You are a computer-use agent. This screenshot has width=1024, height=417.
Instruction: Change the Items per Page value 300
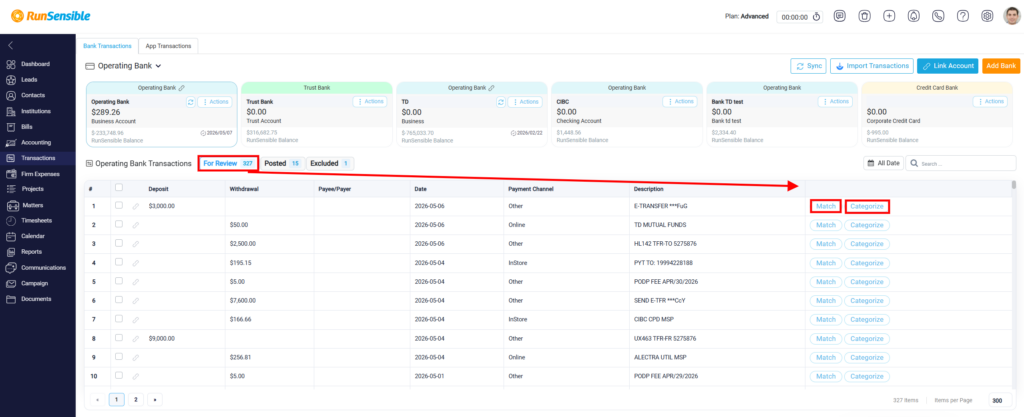pyautogui.click(x=997, y=400)
